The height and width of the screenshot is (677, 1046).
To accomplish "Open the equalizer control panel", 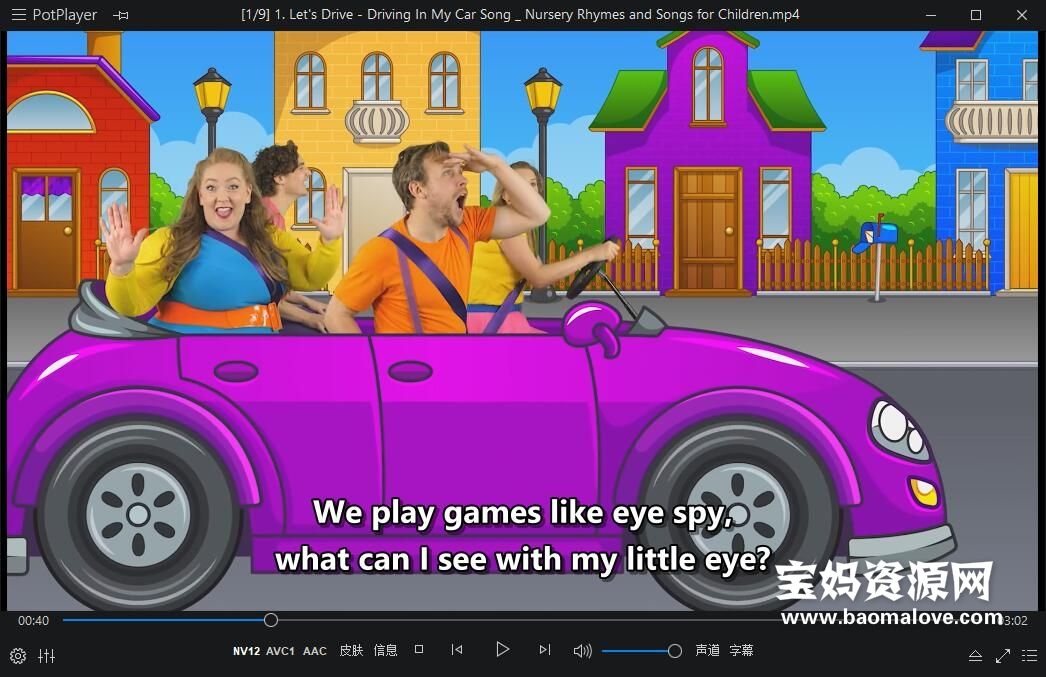I will [x=47, y=656].
